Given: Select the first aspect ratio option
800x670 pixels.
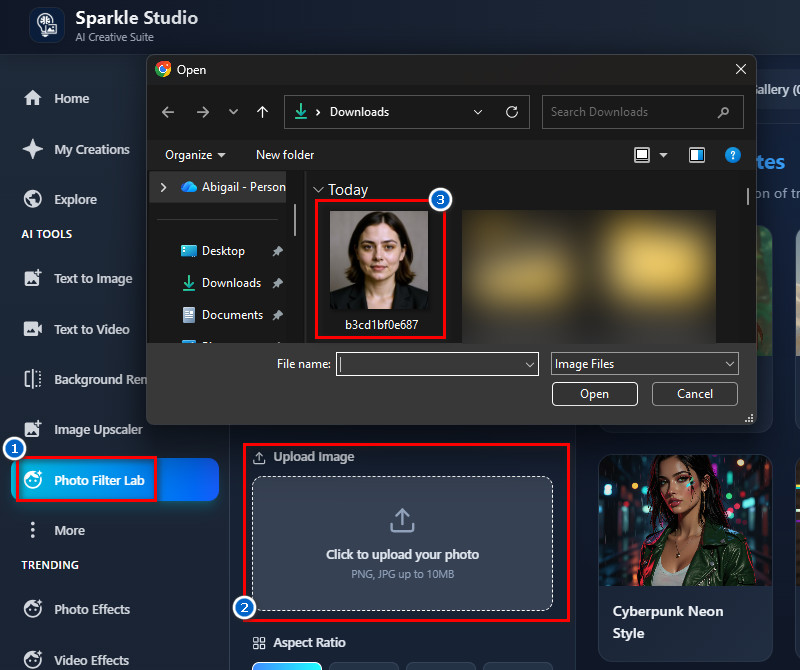Looking at the screenshot, I should 287,666.
